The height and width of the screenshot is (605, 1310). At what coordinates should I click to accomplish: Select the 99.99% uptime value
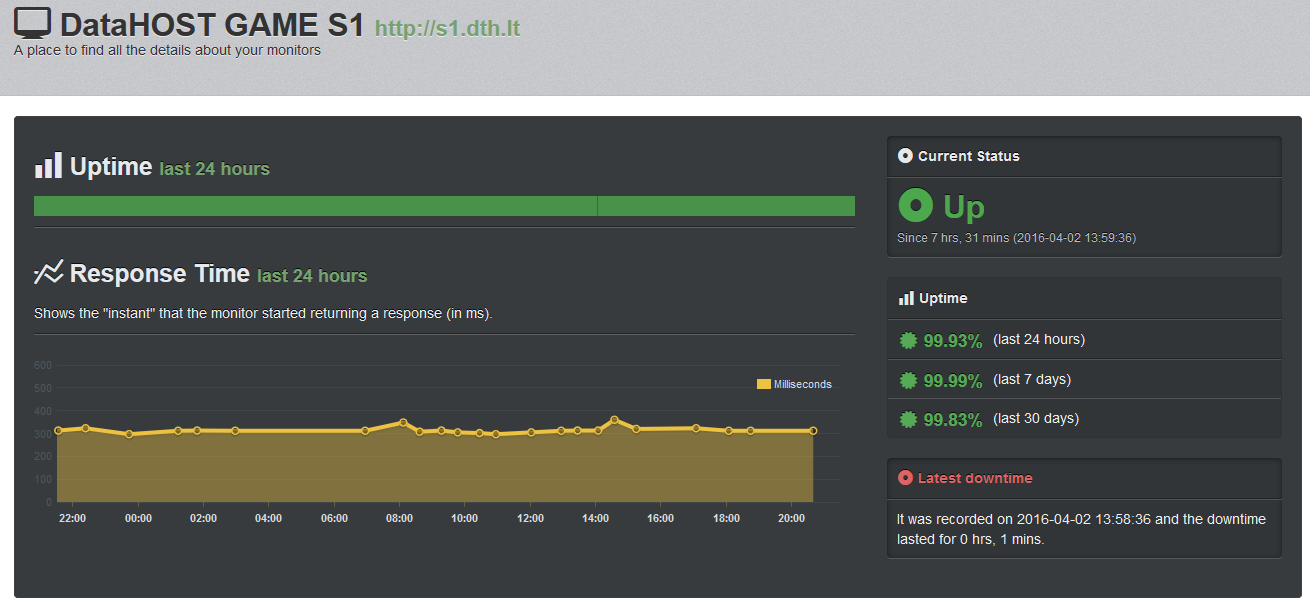tap(953, 381)
